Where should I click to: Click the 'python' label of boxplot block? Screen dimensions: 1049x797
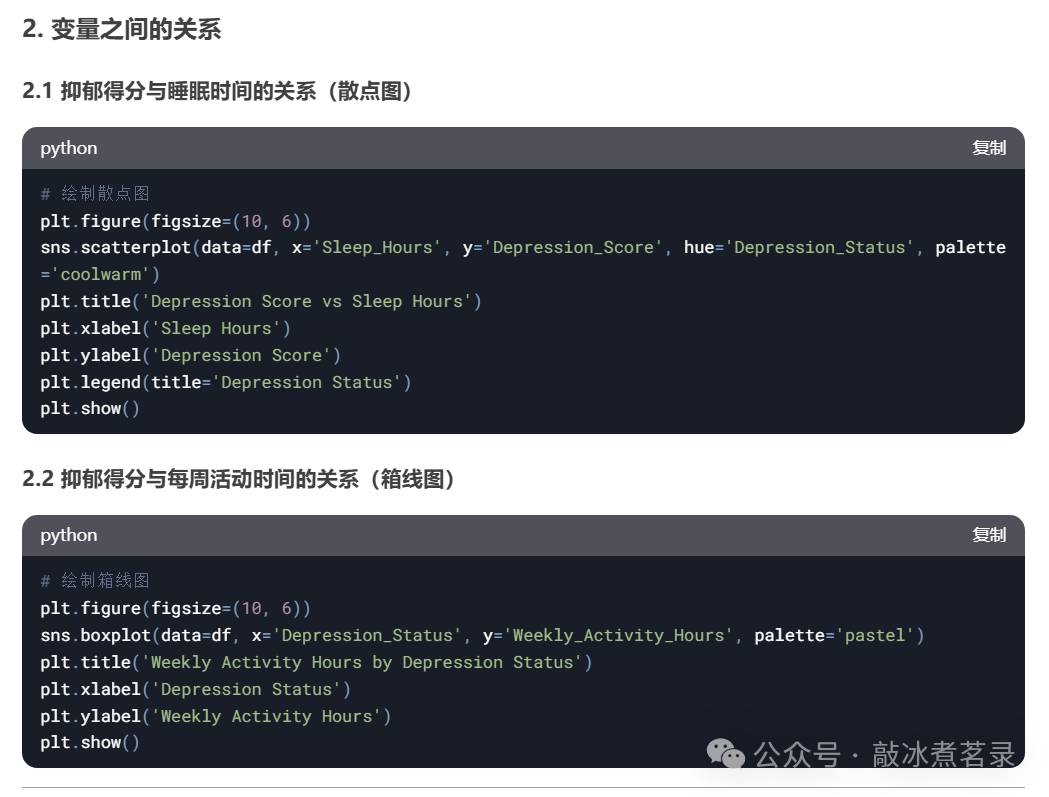(69, 535)
